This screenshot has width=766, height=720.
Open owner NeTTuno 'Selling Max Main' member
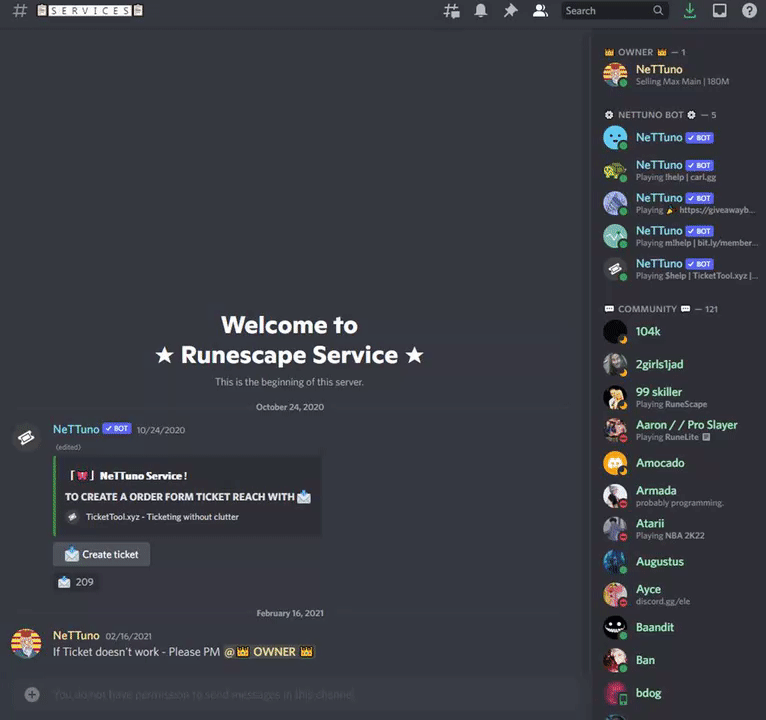pos(680,75)
